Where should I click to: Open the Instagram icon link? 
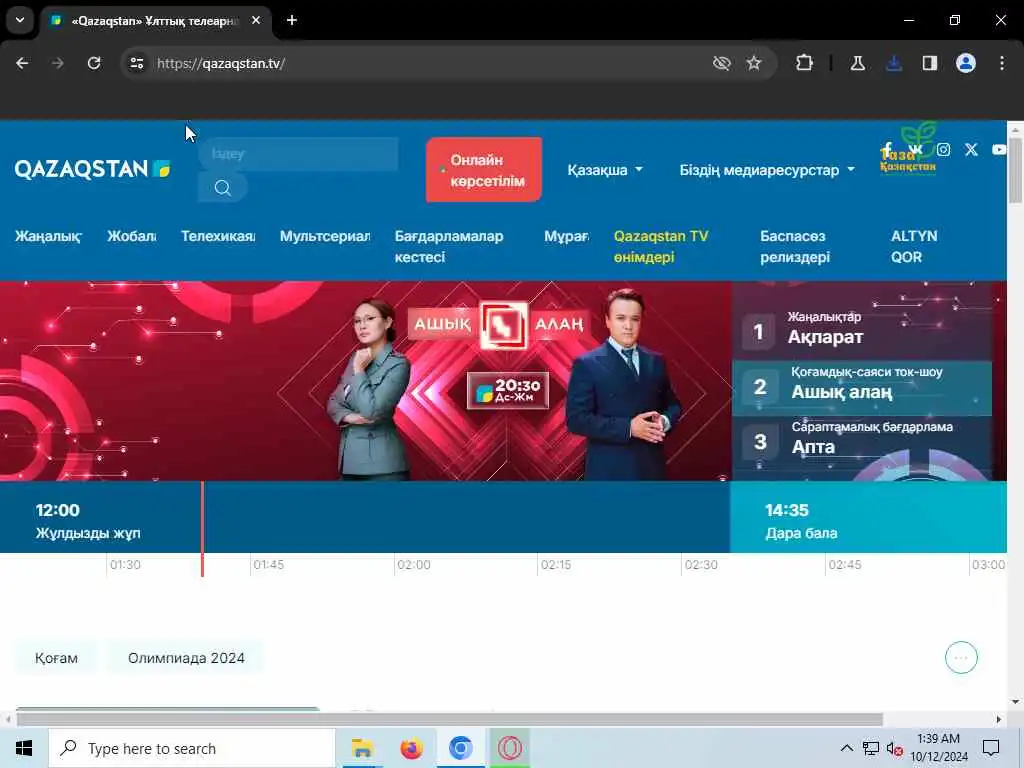(x=944, y=150)
